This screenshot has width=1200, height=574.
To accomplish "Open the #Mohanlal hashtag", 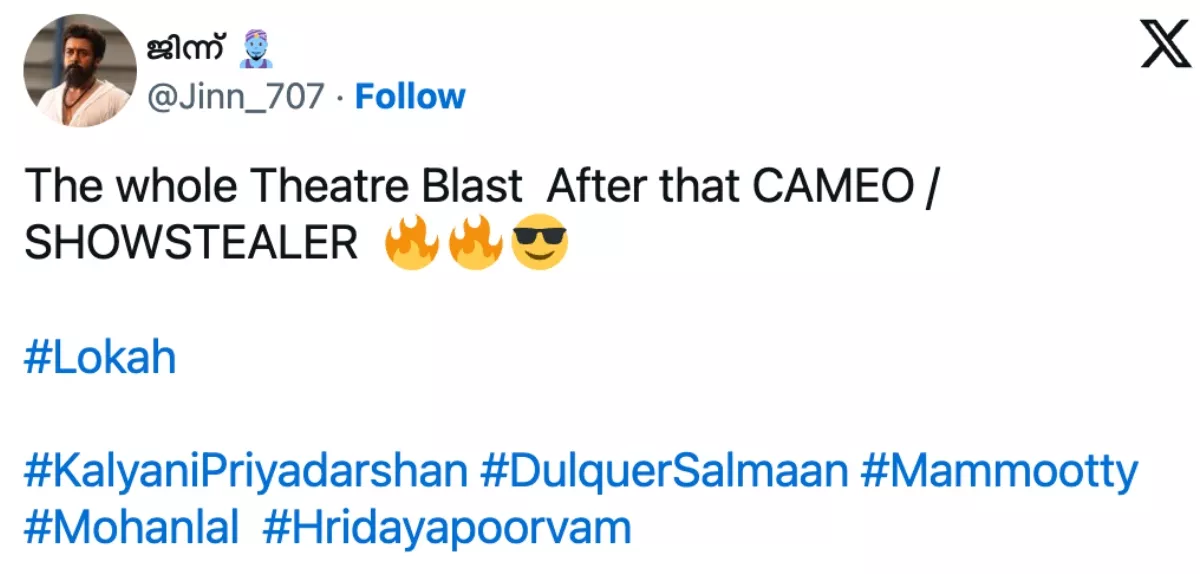I will pyautogui.click(x=131, y=528).
